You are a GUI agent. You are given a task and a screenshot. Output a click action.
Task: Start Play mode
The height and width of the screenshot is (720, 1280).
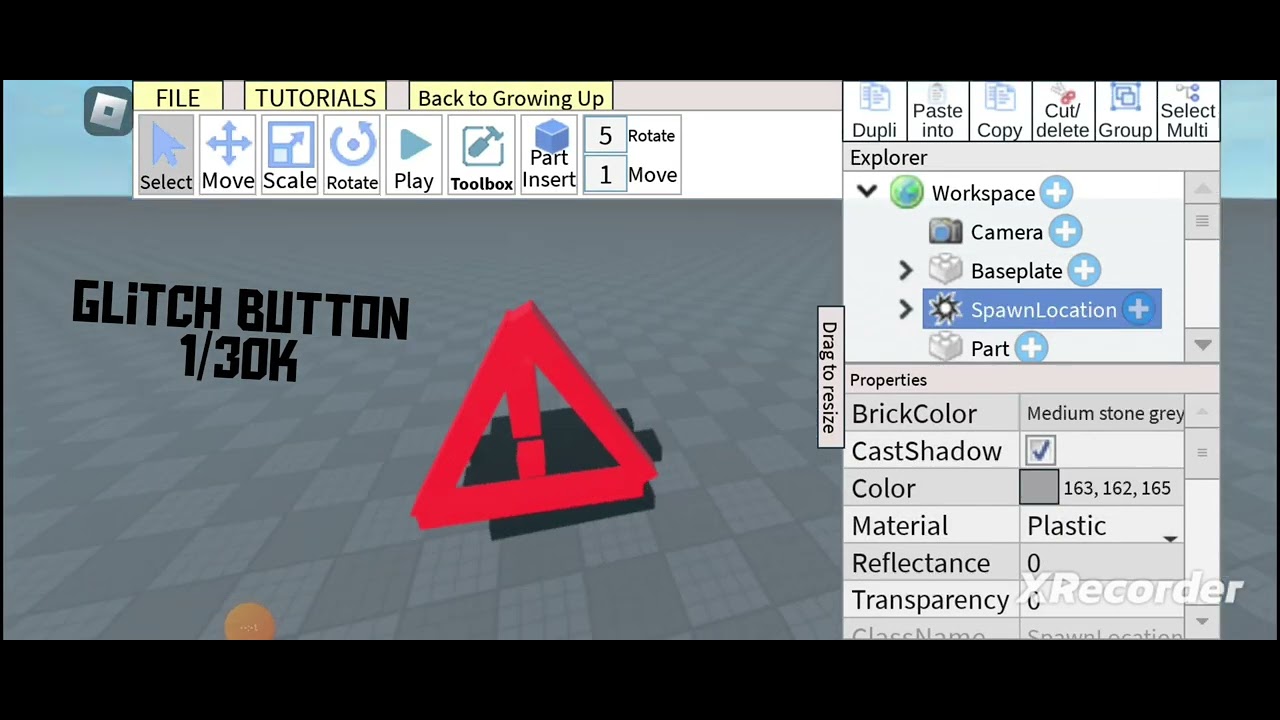414,155
